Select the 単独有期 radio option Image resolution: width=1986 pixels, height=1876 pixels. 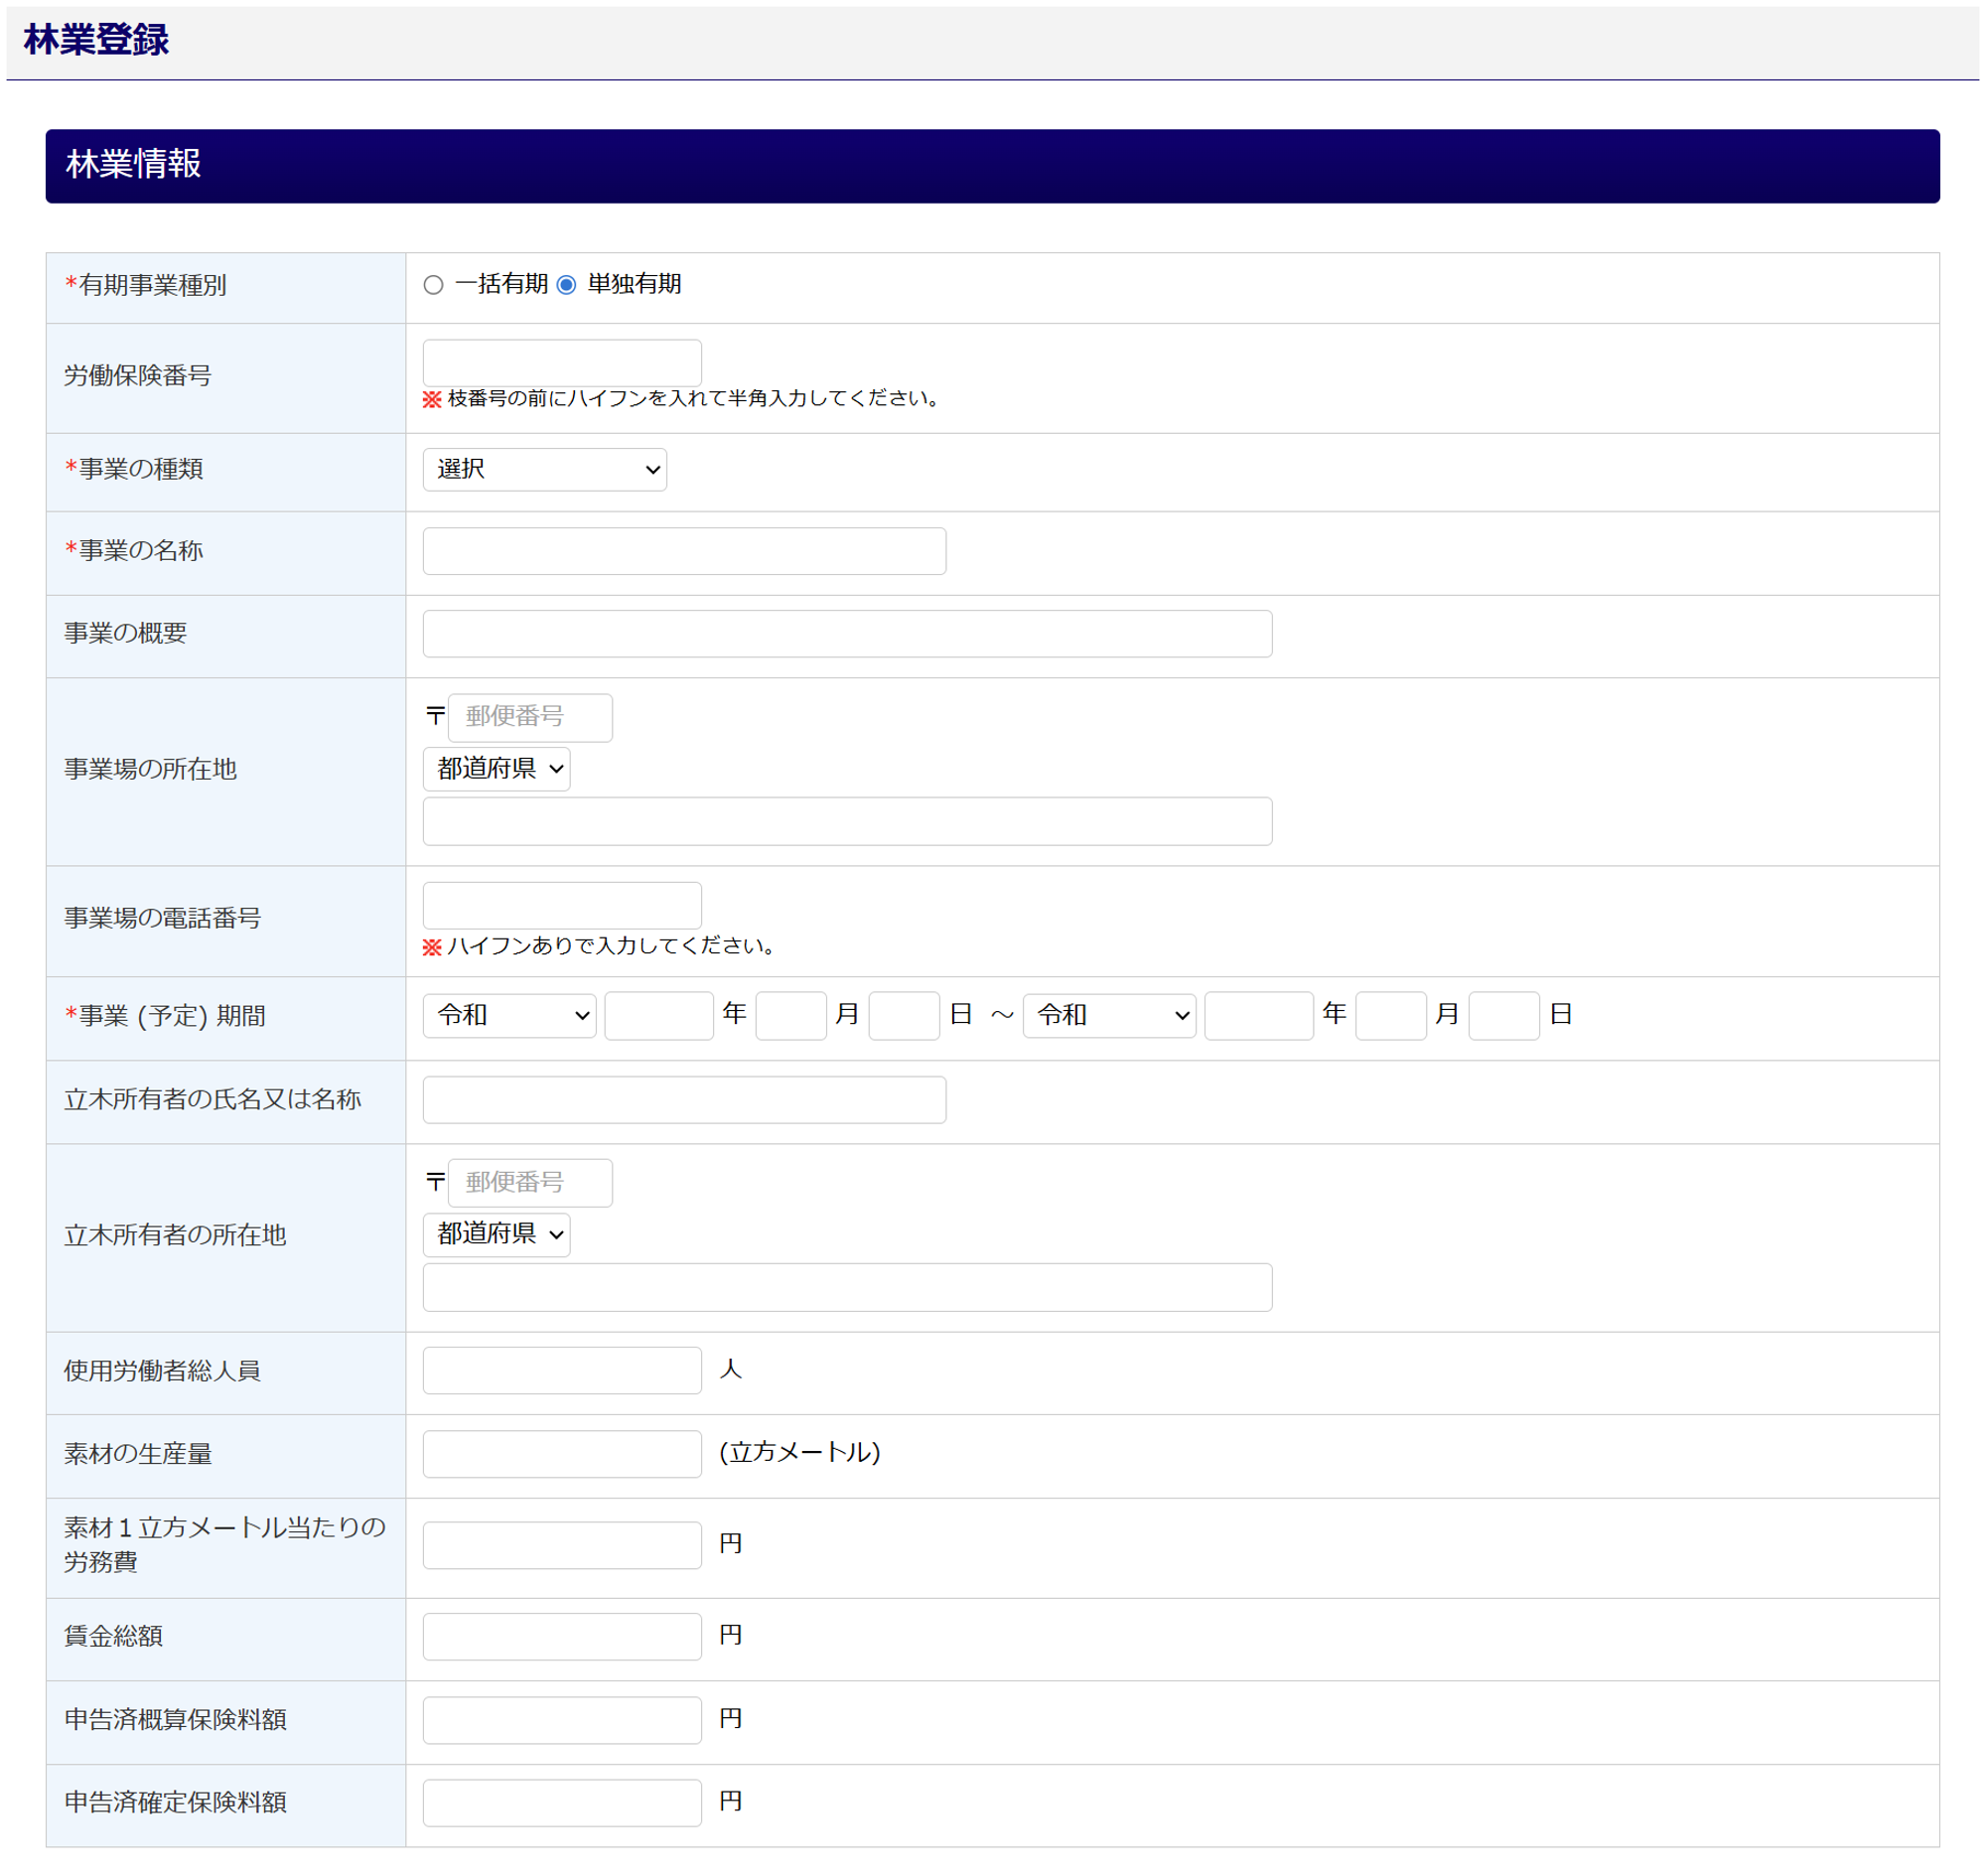(566, 285)
